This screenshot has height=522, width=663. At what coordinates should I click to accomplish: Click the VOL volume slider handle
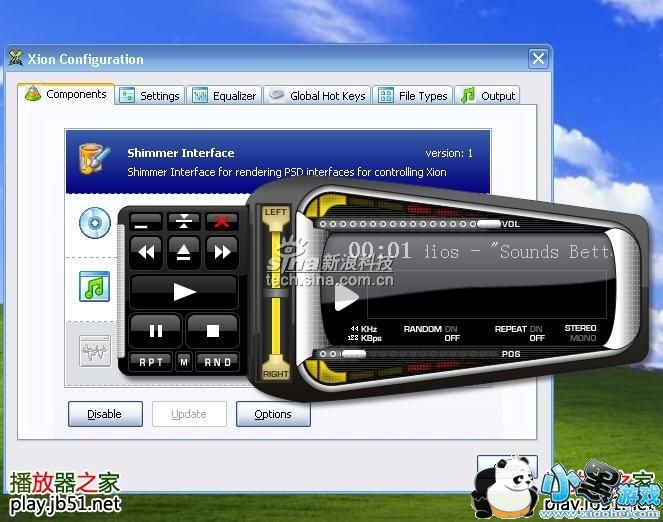[488, 224]
